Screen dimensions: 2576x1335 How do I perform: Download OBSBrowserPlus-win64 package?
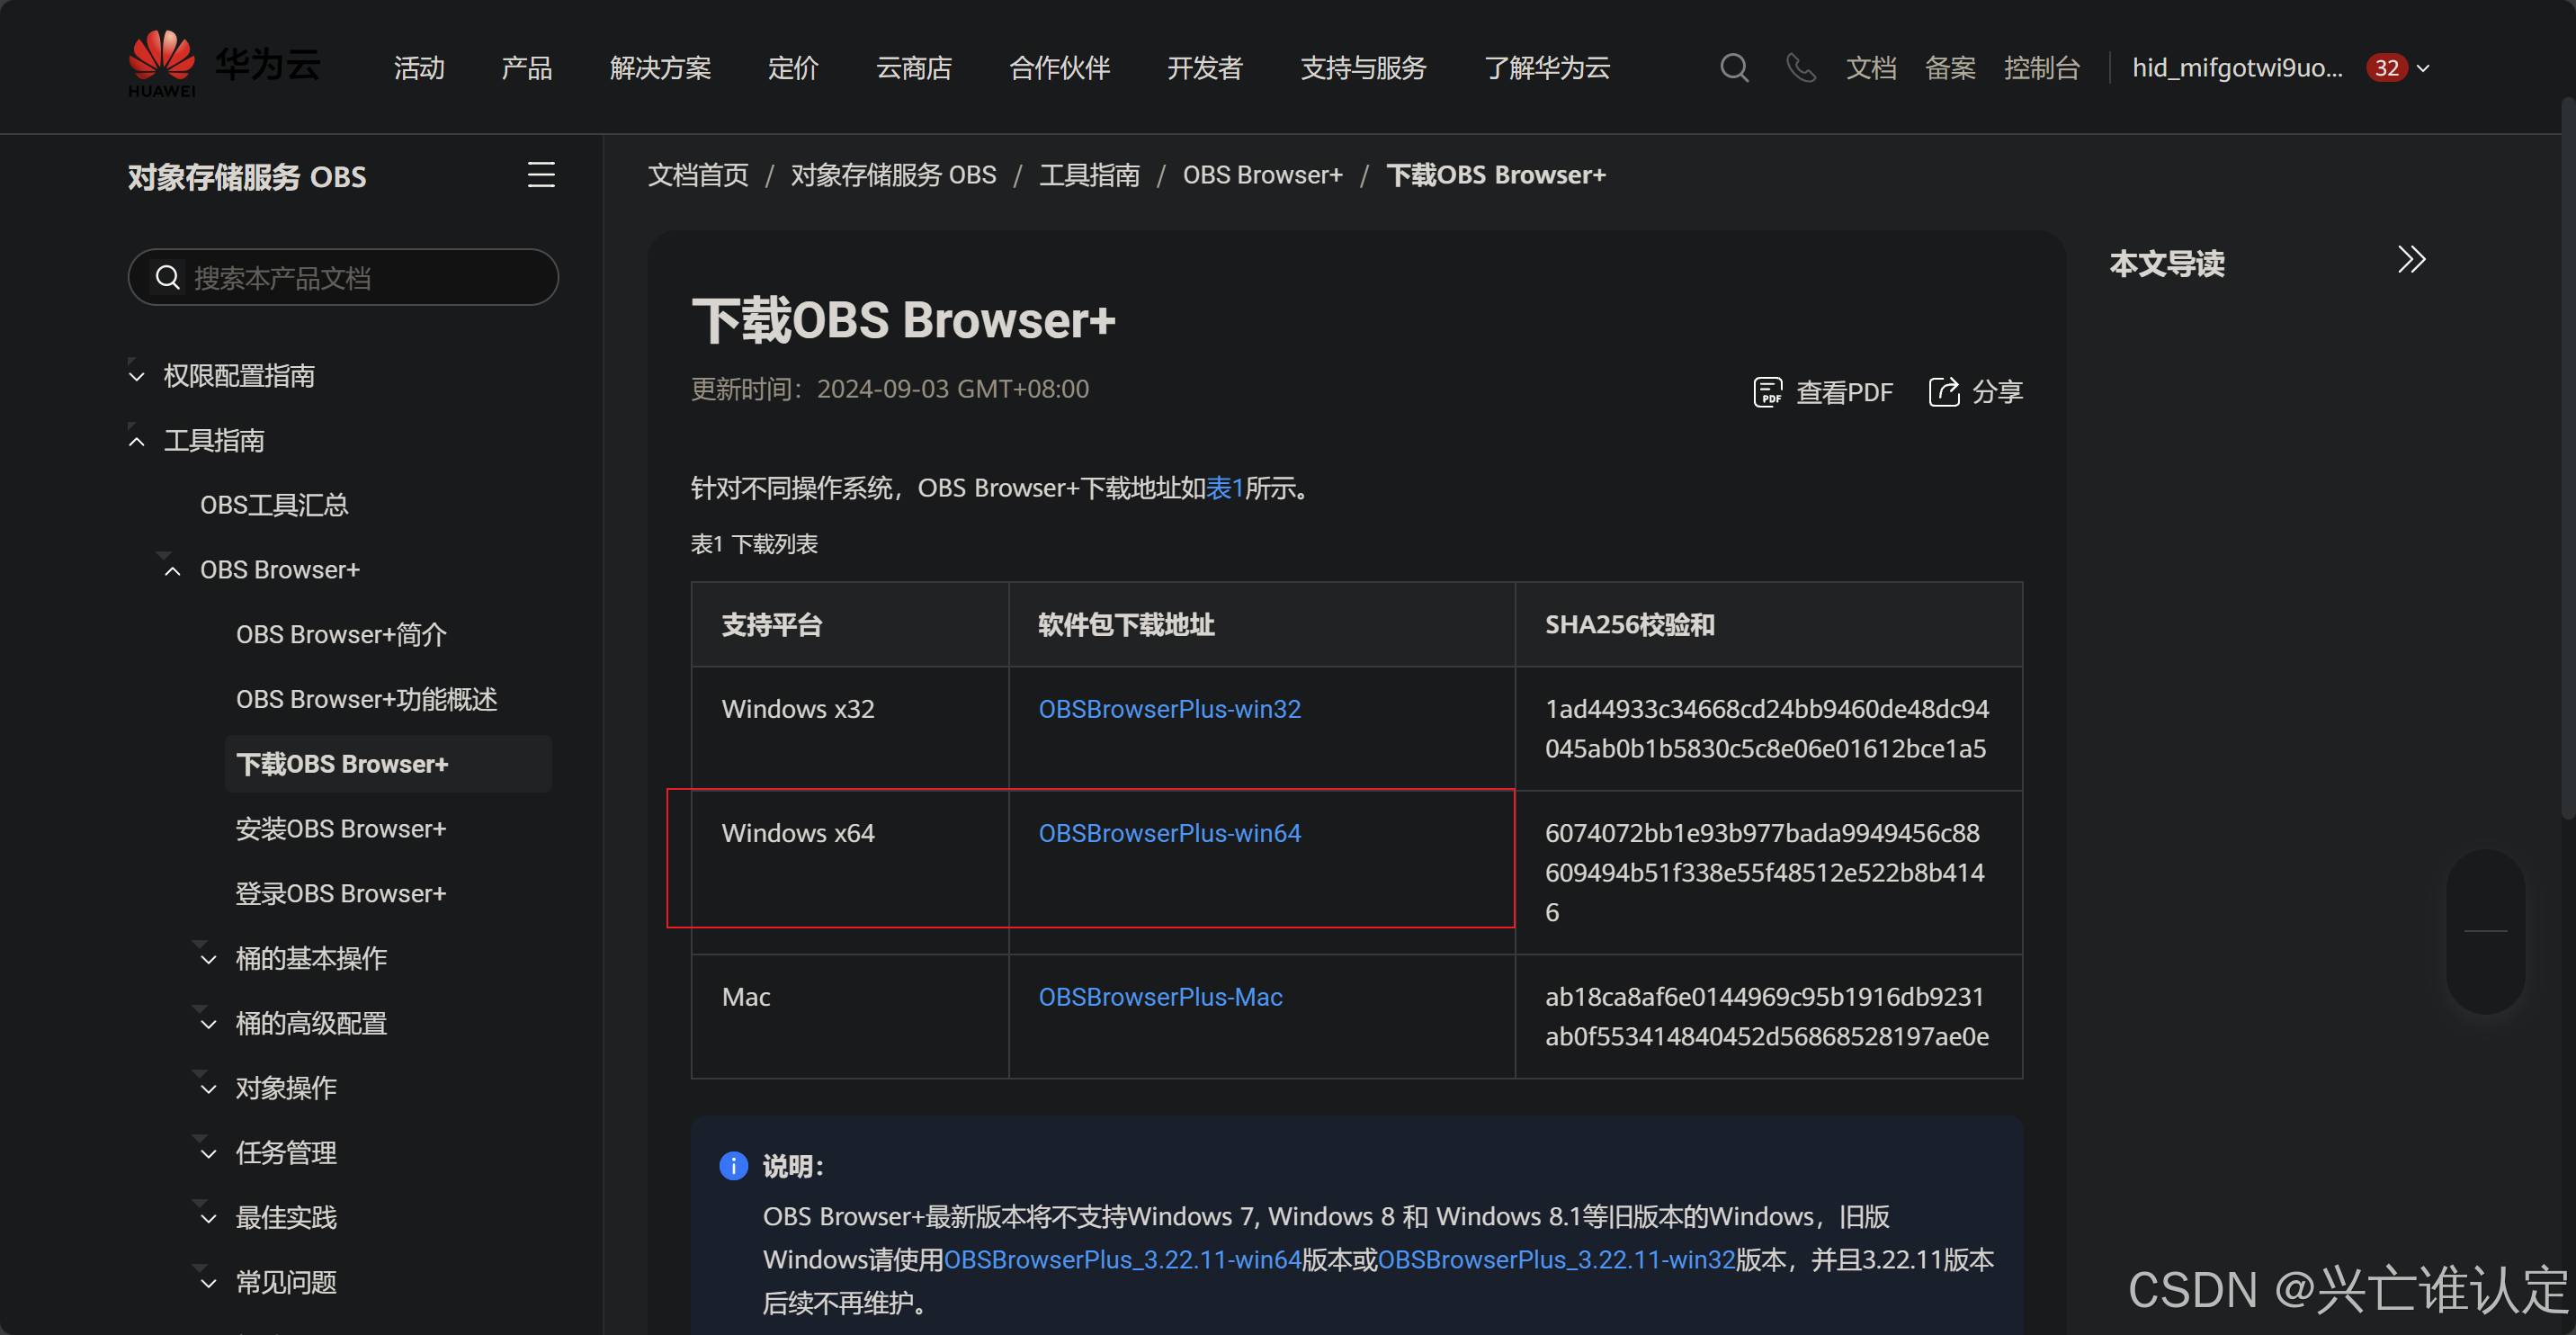click(x=1169, y=833)
